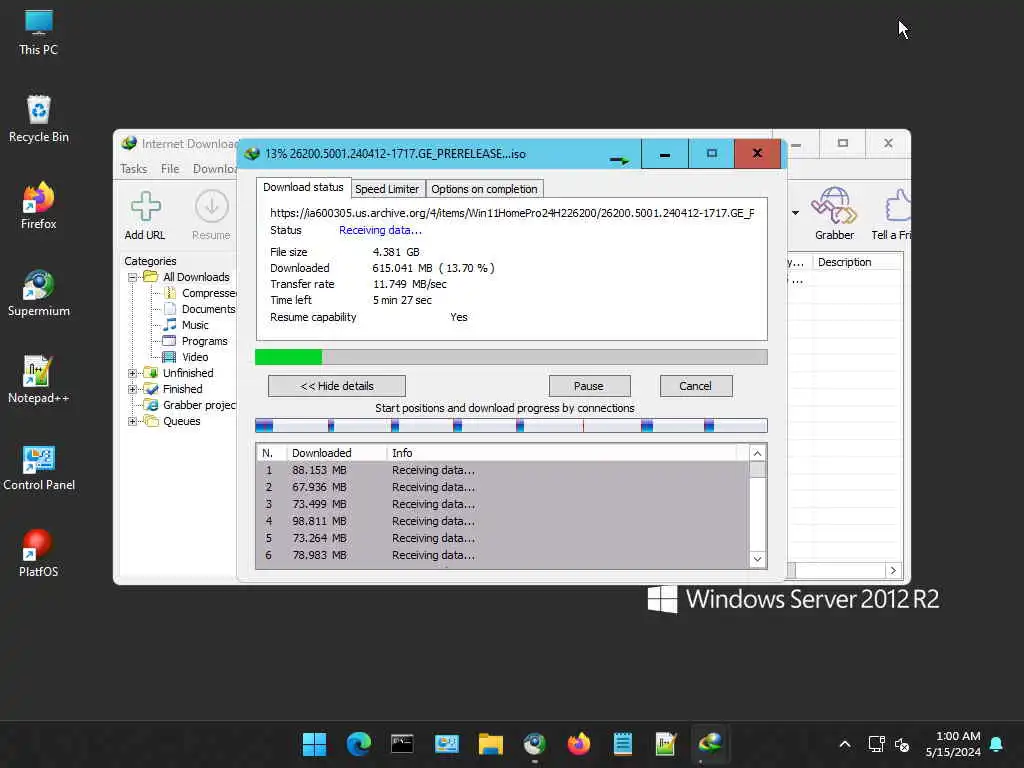The width and height of the screenshot is (1024, 768).
Task: Select connection row 4 with 98.811 MB
Action: click(x=502, y=521)
